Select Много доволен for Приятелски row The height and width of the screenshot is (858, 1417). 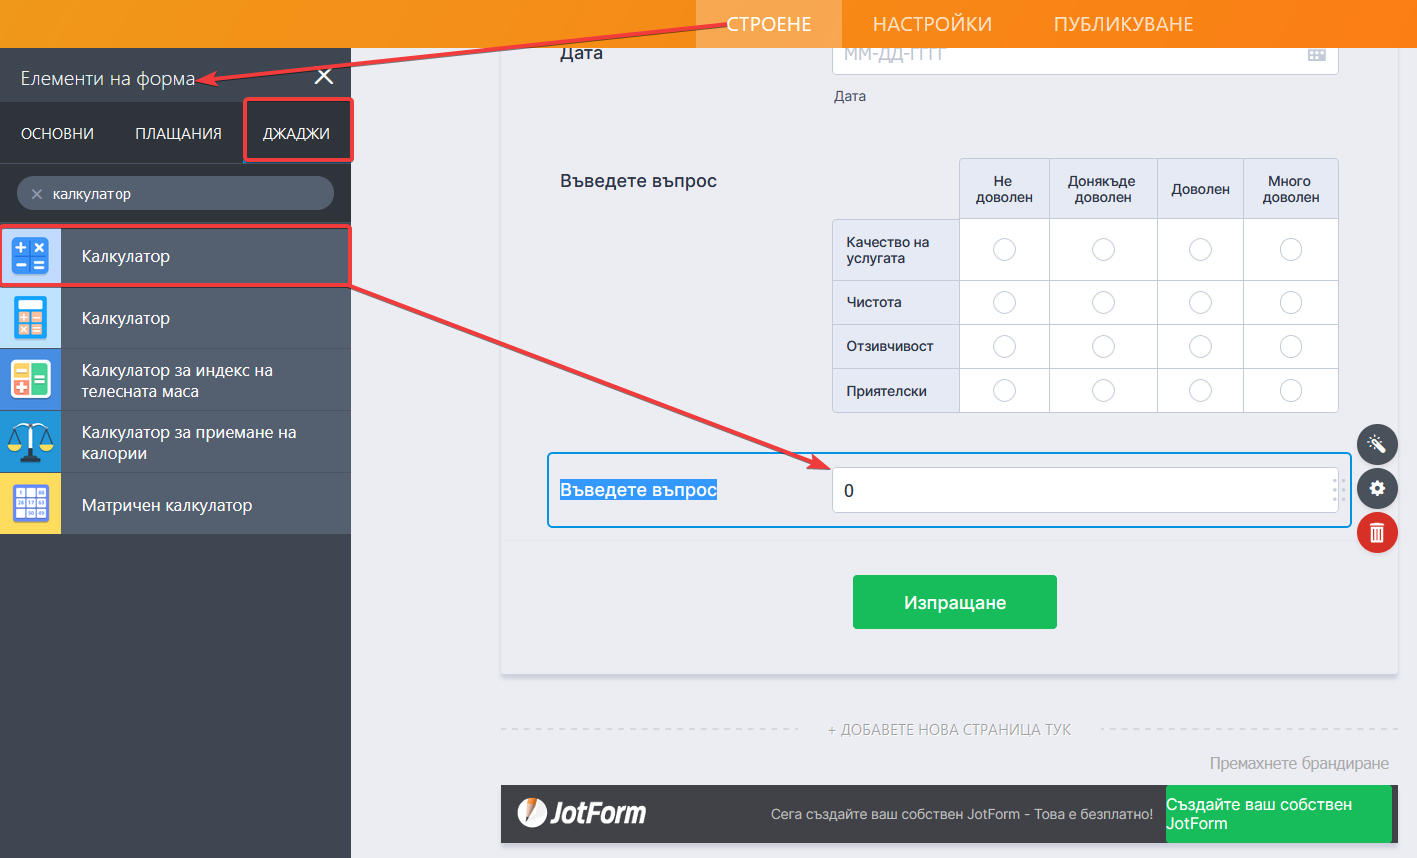point(1291,390)
